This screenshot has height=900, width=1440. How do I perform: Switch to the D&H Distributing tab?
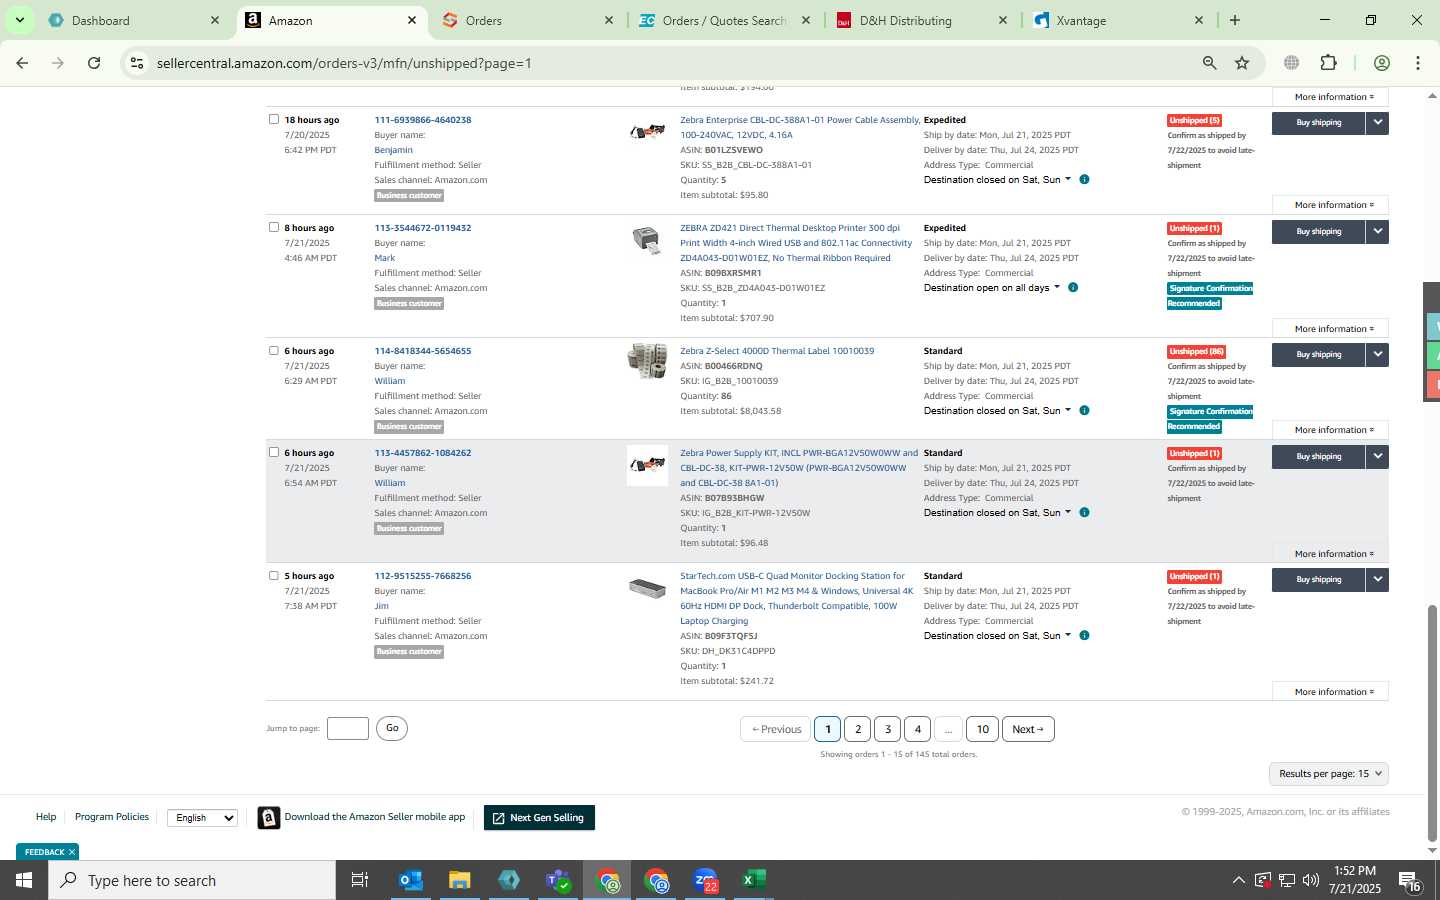[x=922, y=20]
